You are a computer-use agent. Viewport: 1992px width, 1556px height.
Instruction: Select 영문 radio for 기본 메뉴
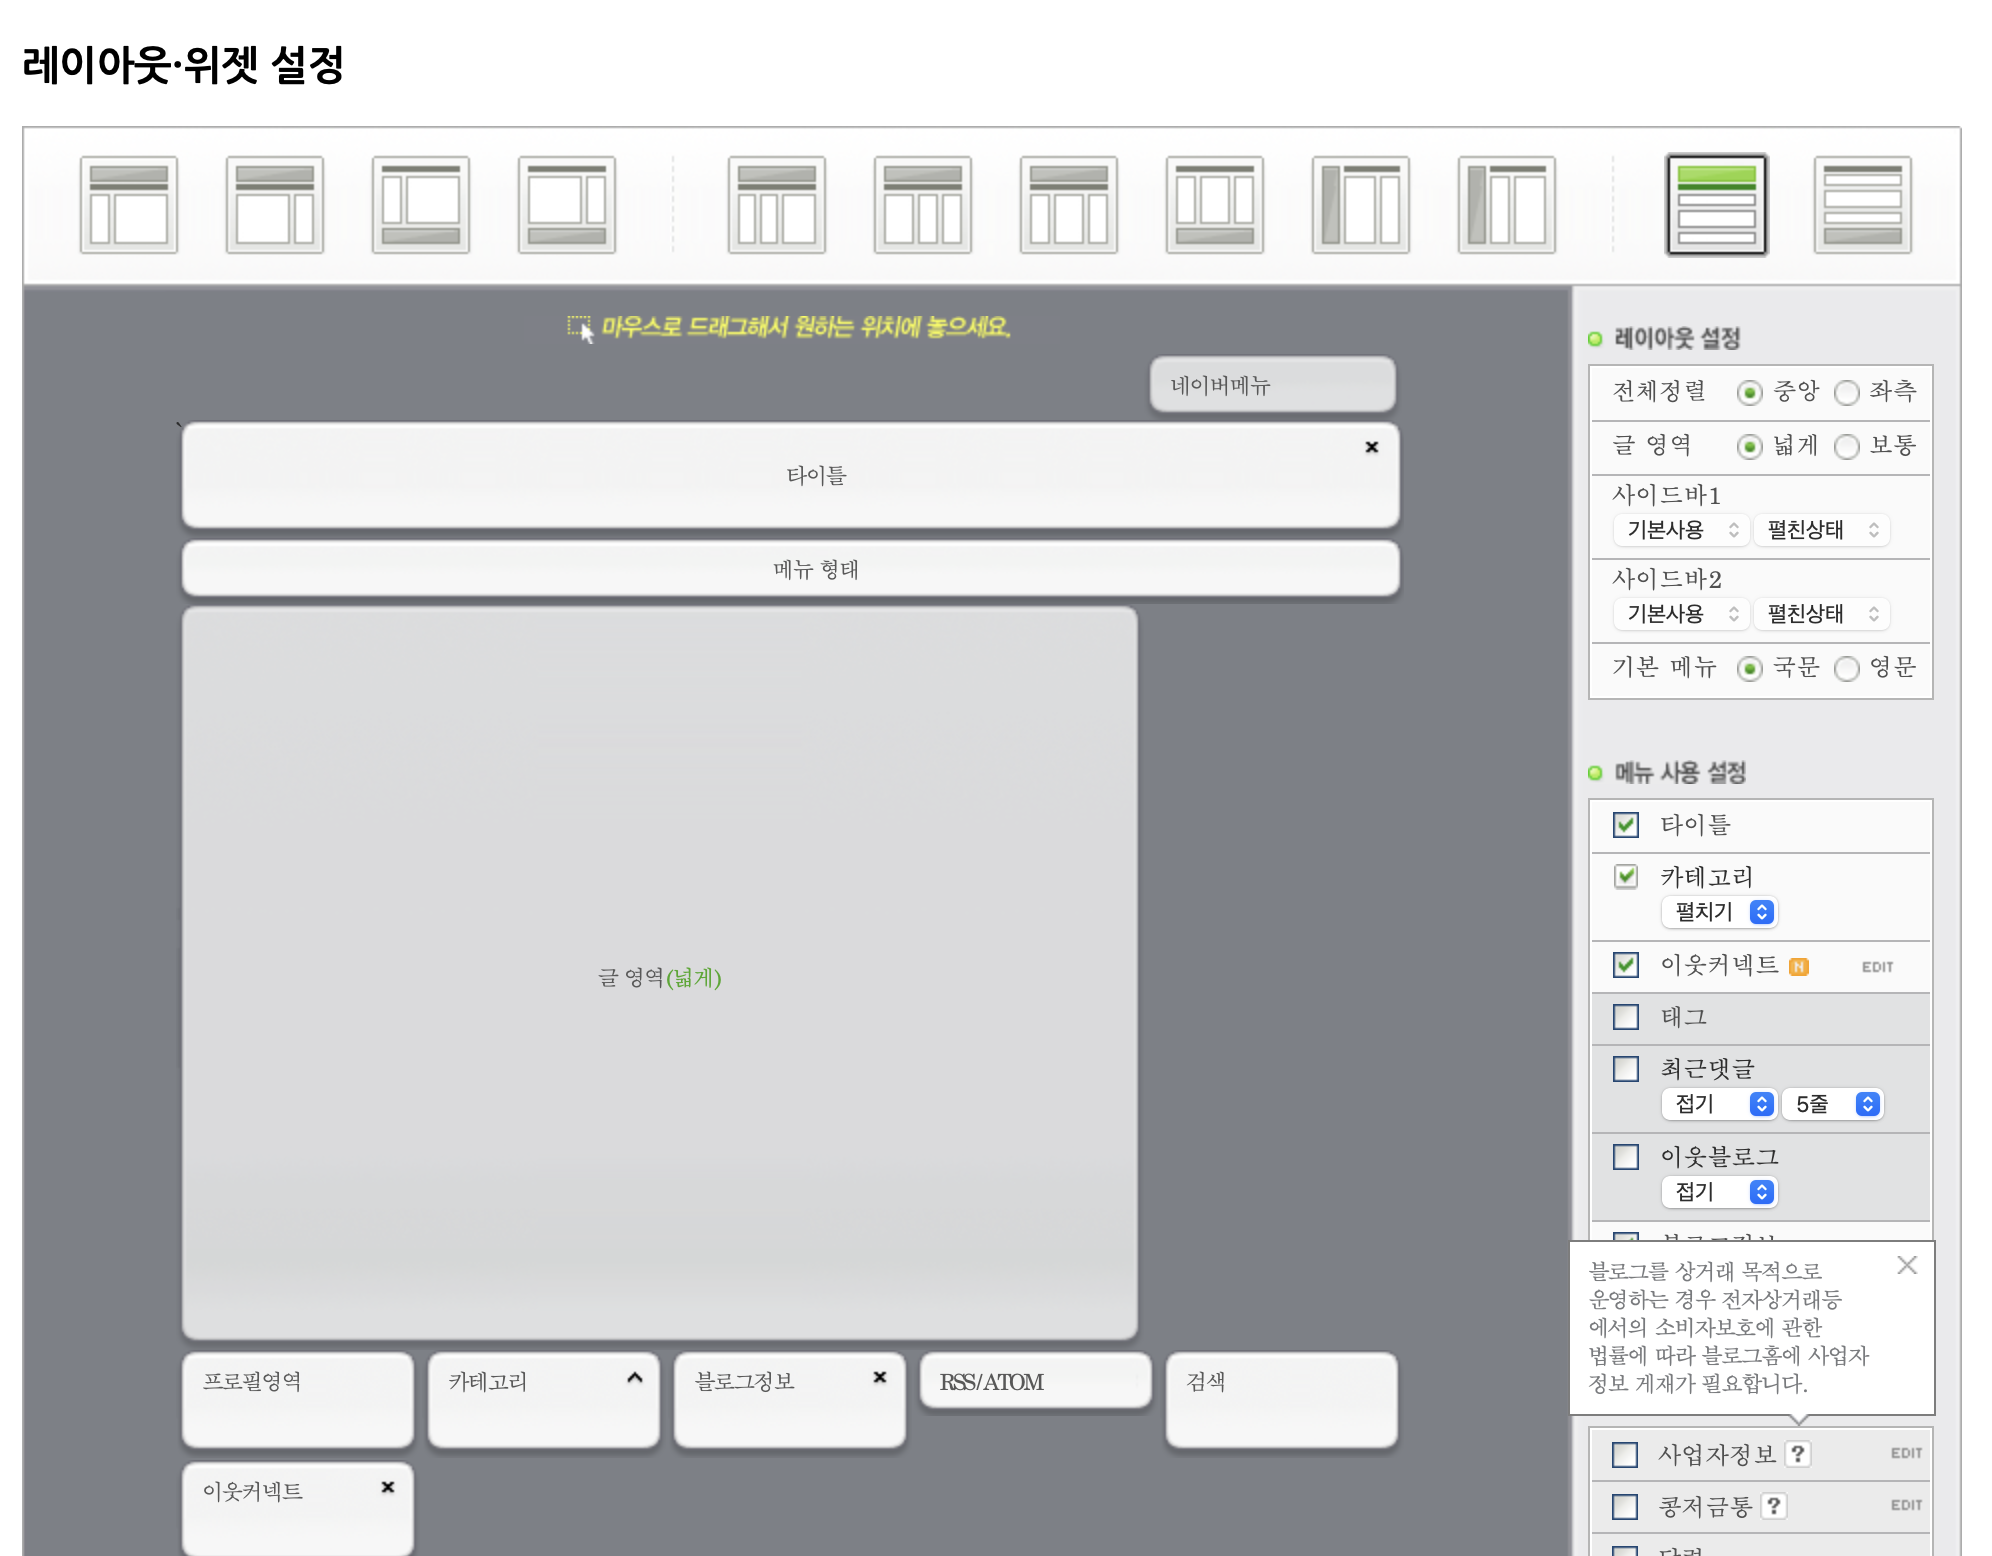pos(1847,668)
